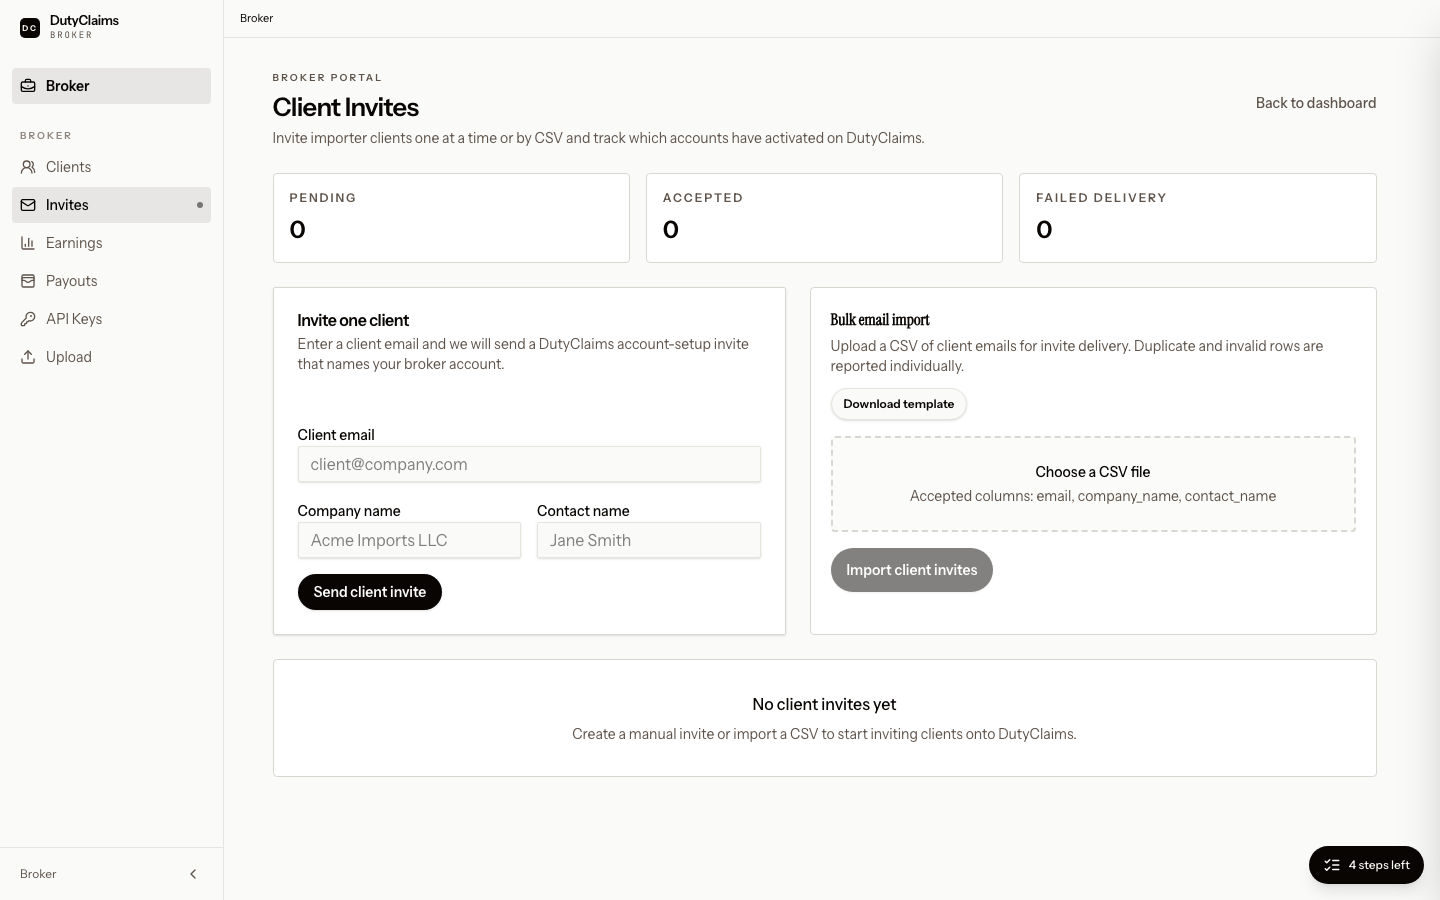The image size is (1440, 900).
Task: Select the Invites sidebar item
Action: [111, 205]
